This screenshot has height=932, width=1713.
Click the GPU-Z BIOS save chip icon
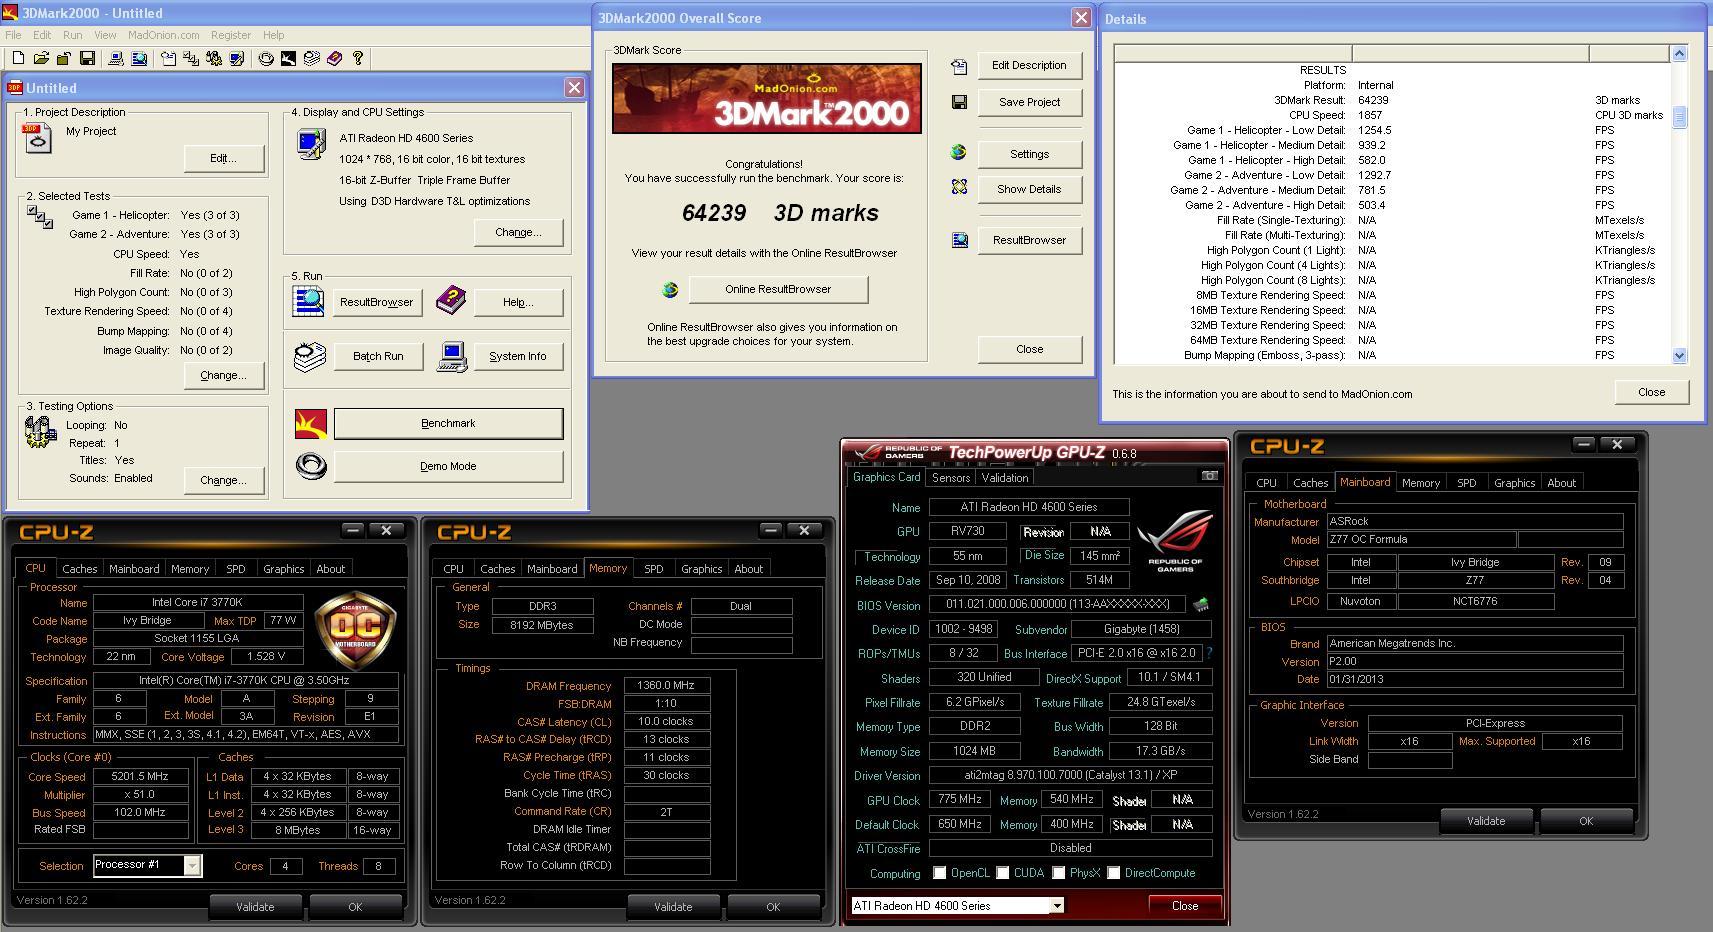tap(1201, 605)
